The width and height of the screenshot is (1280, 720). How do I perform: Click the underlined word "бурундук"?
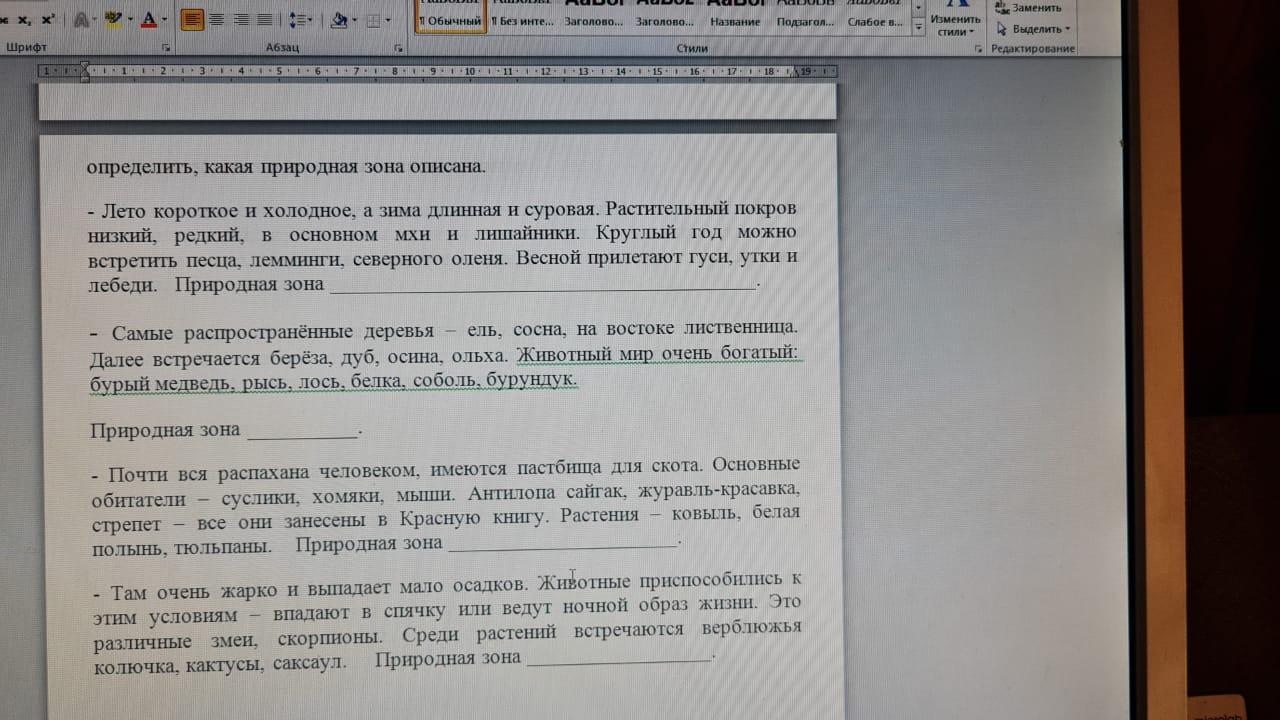(x=527, y=380)
